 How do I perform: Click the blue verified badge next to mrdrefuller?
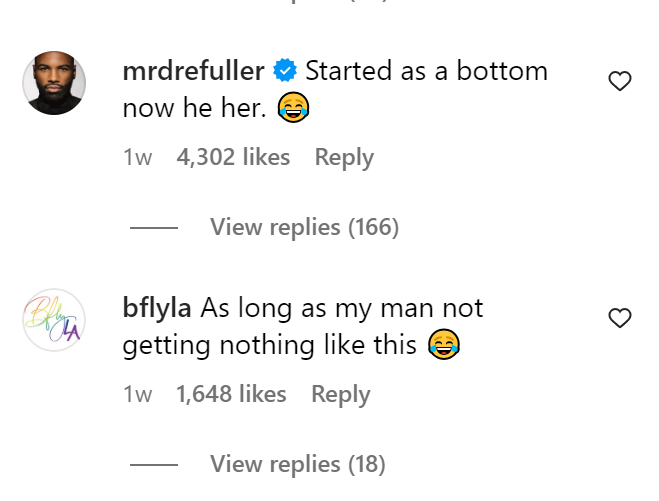[285, 71]
